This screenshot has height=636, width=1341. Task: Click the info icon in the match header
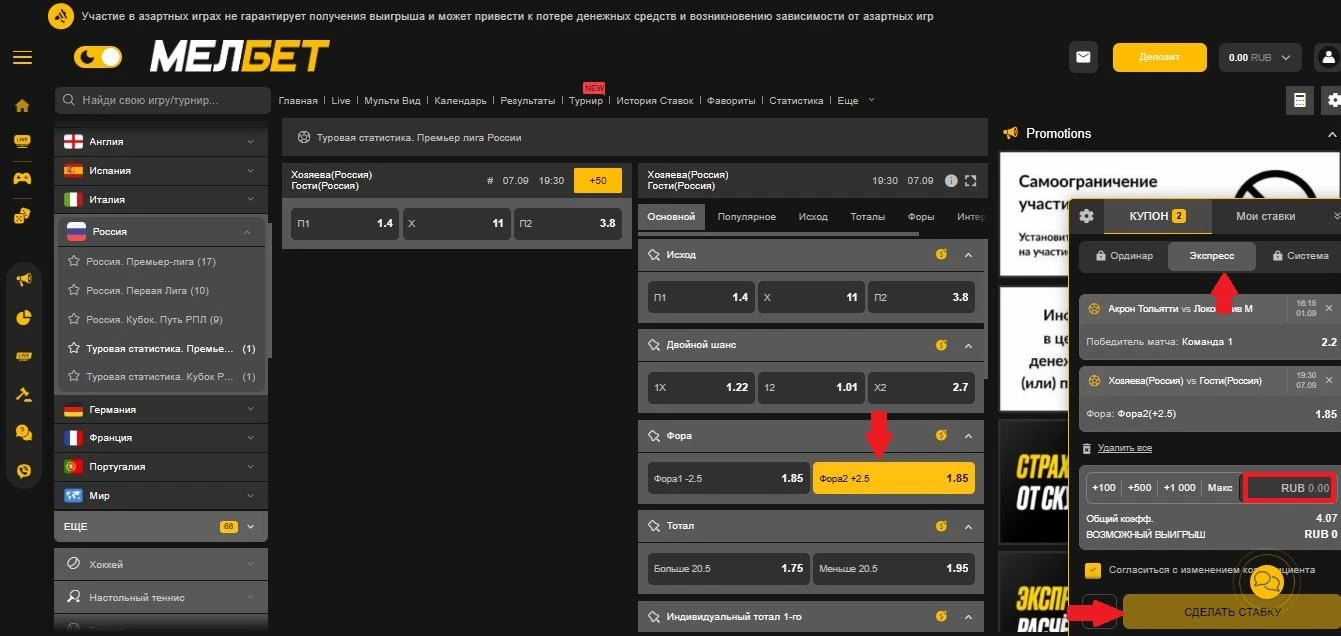point(951,181)
